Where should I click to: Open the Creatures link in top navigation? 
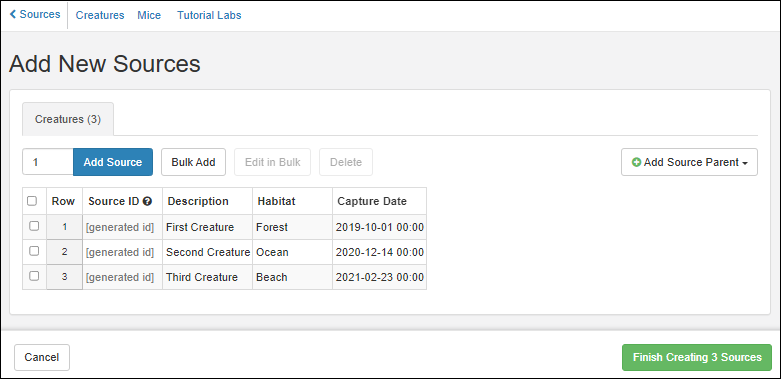click(x=100, y=15)
